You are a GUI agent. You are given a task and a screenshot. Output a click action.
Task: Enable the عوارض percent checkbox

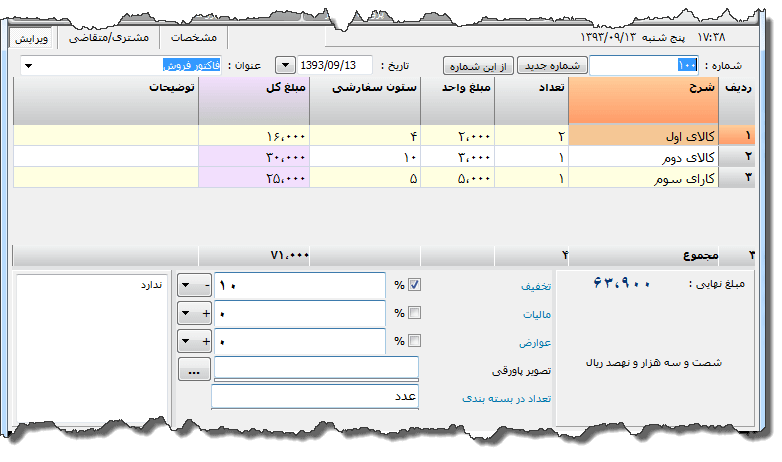point(415,341)
